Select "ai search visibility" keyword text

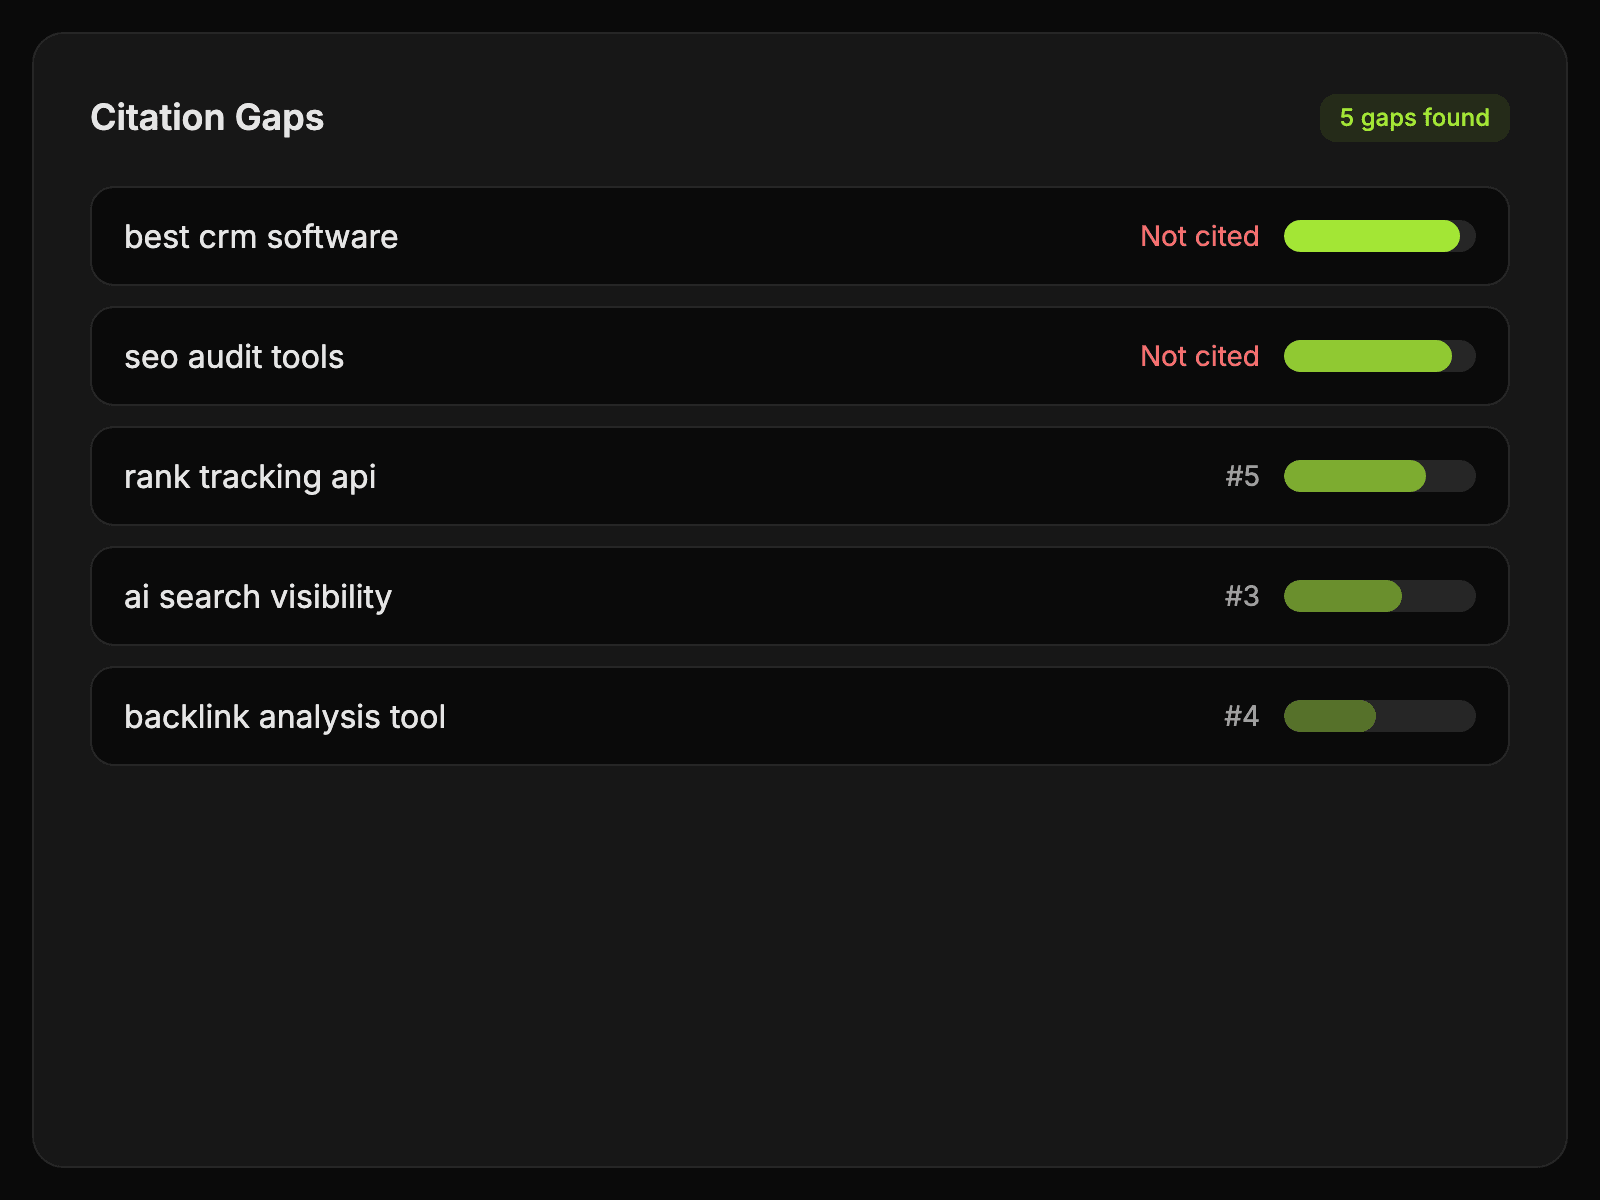(258, 597)
